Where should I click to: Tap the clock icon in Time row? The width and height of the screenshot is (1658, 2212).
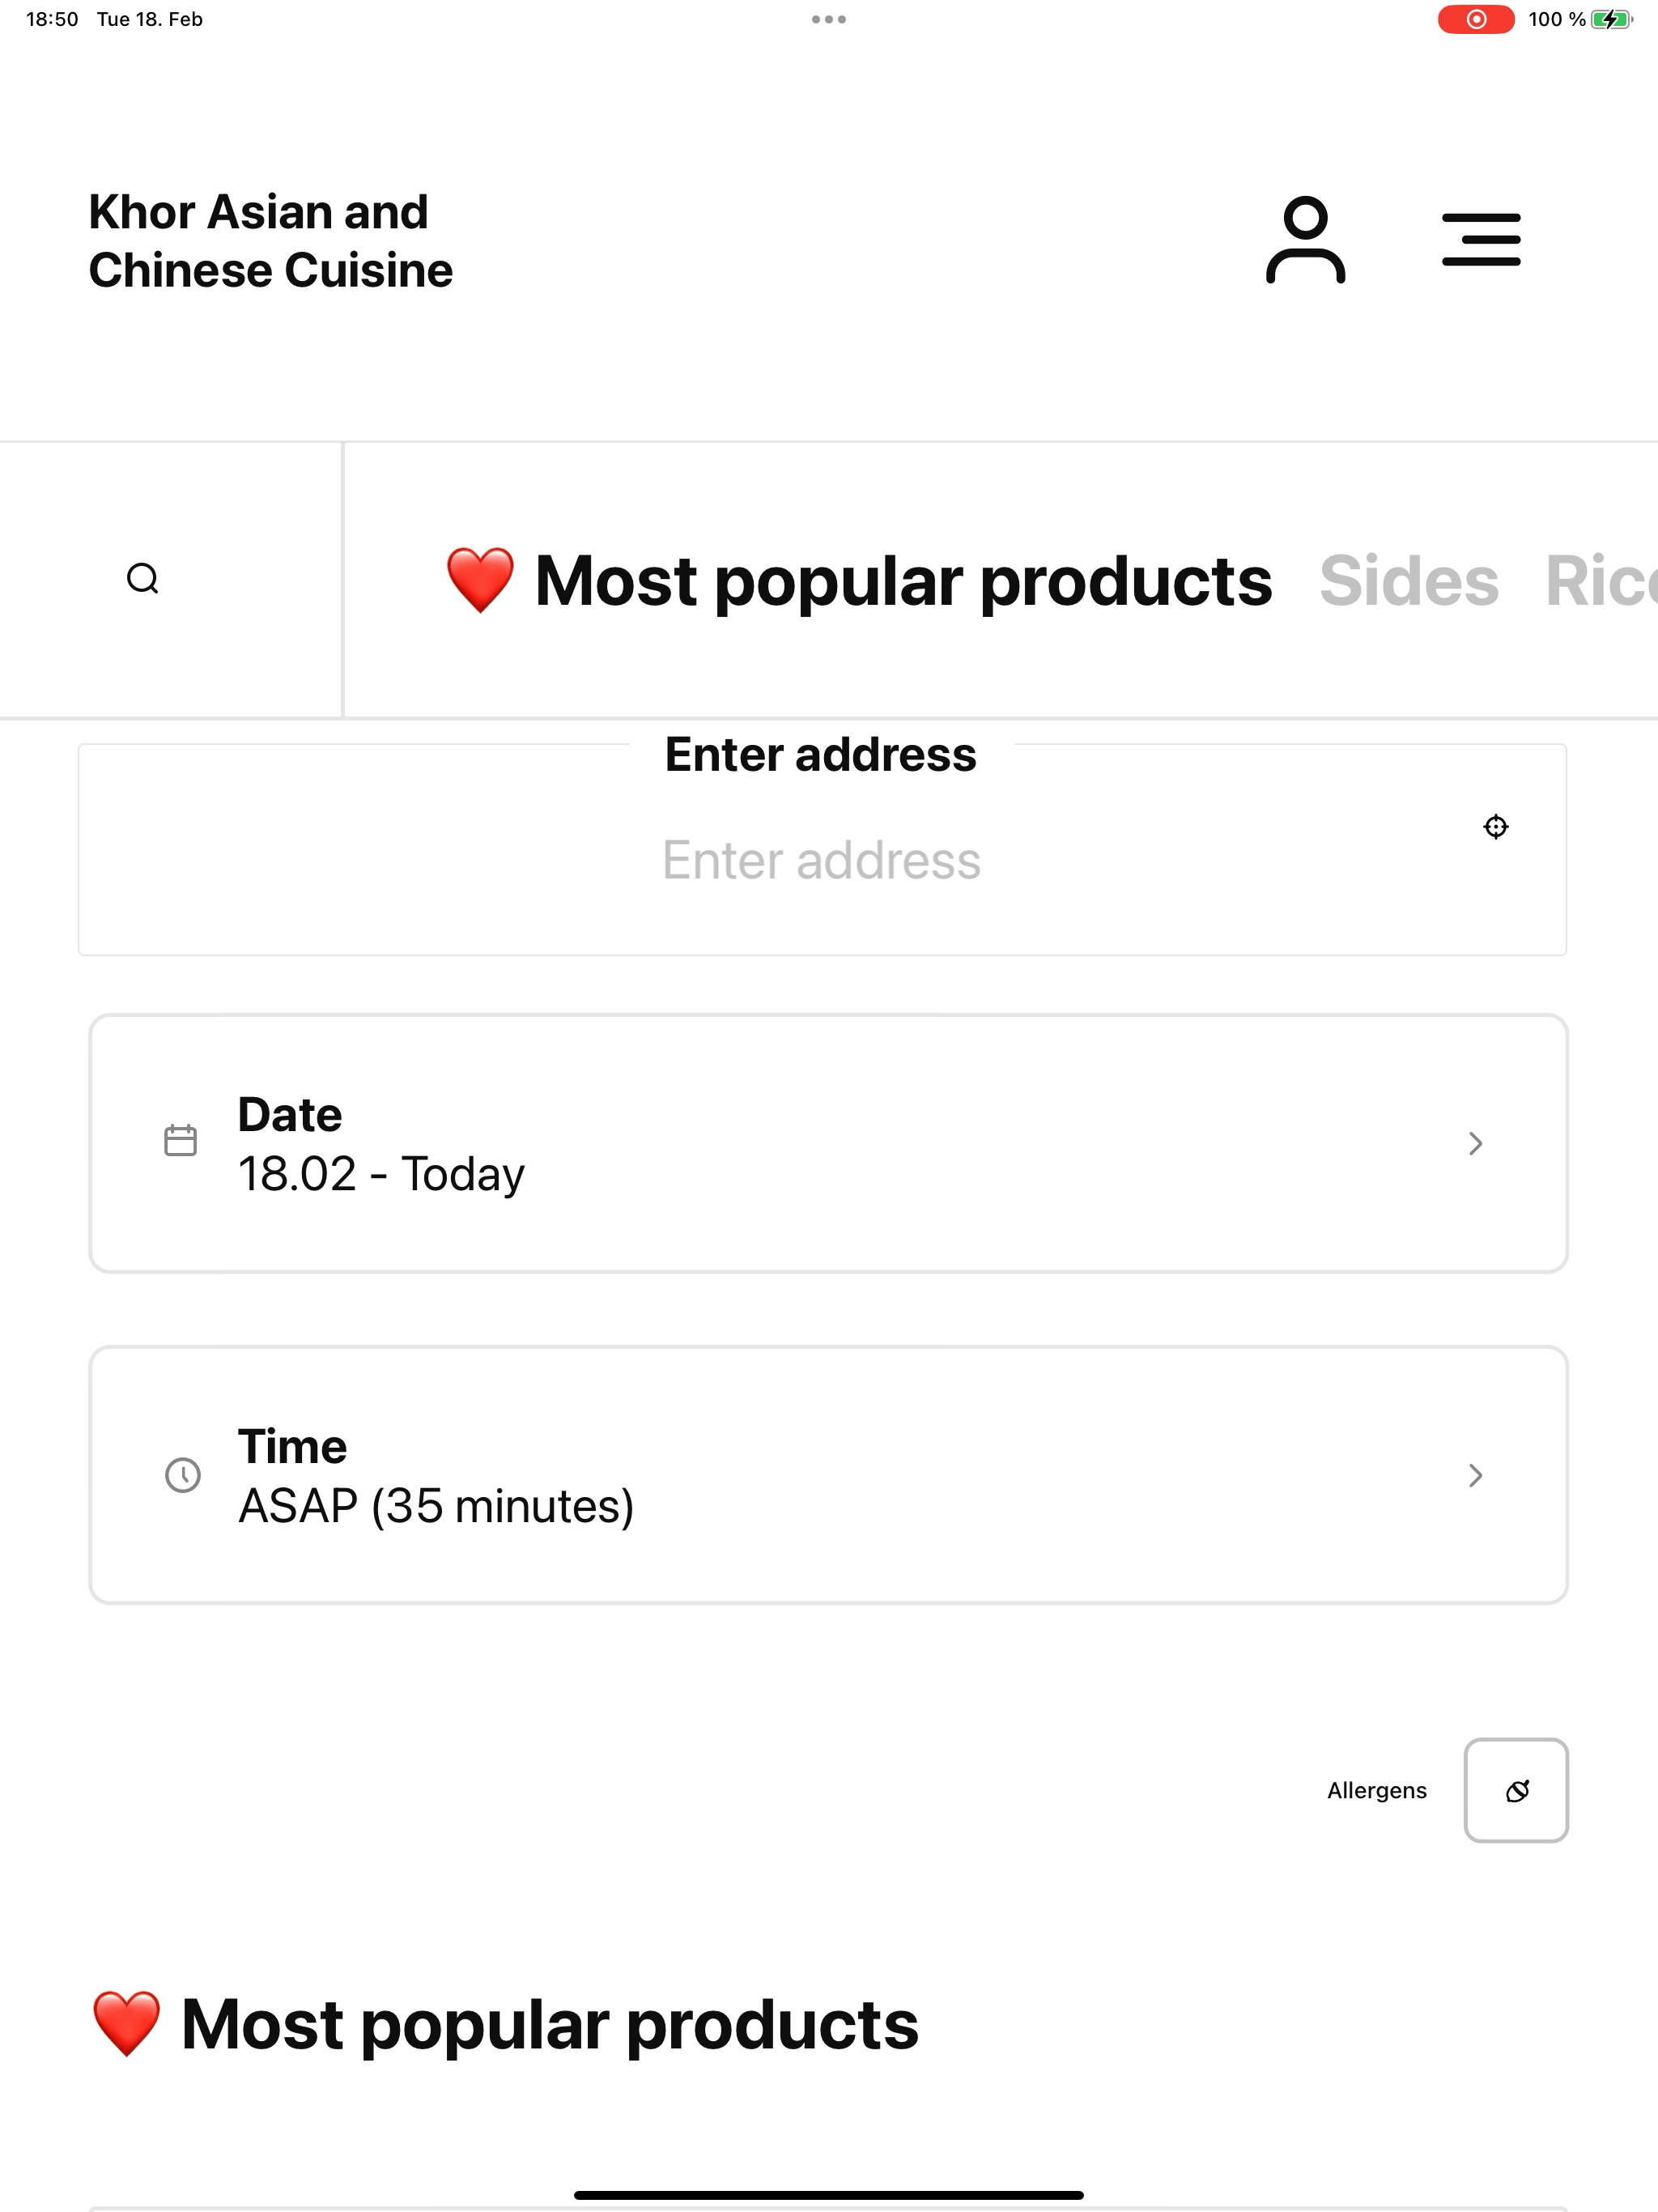(182, 1475)
